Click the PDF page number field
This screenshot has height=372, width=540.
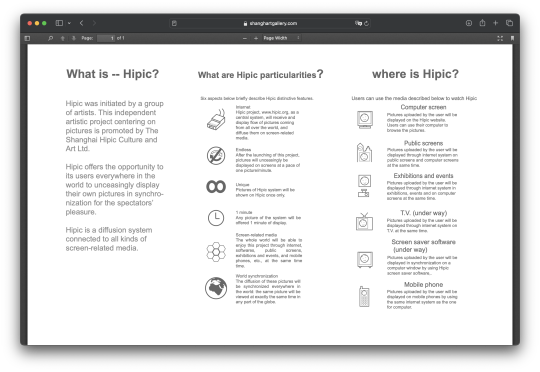pyautogui.click(x=106, y=38)
